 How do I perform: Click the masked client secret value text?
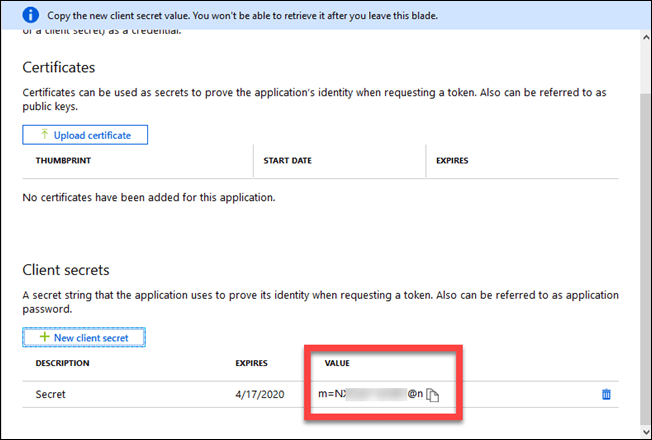(x=368, y=395)
